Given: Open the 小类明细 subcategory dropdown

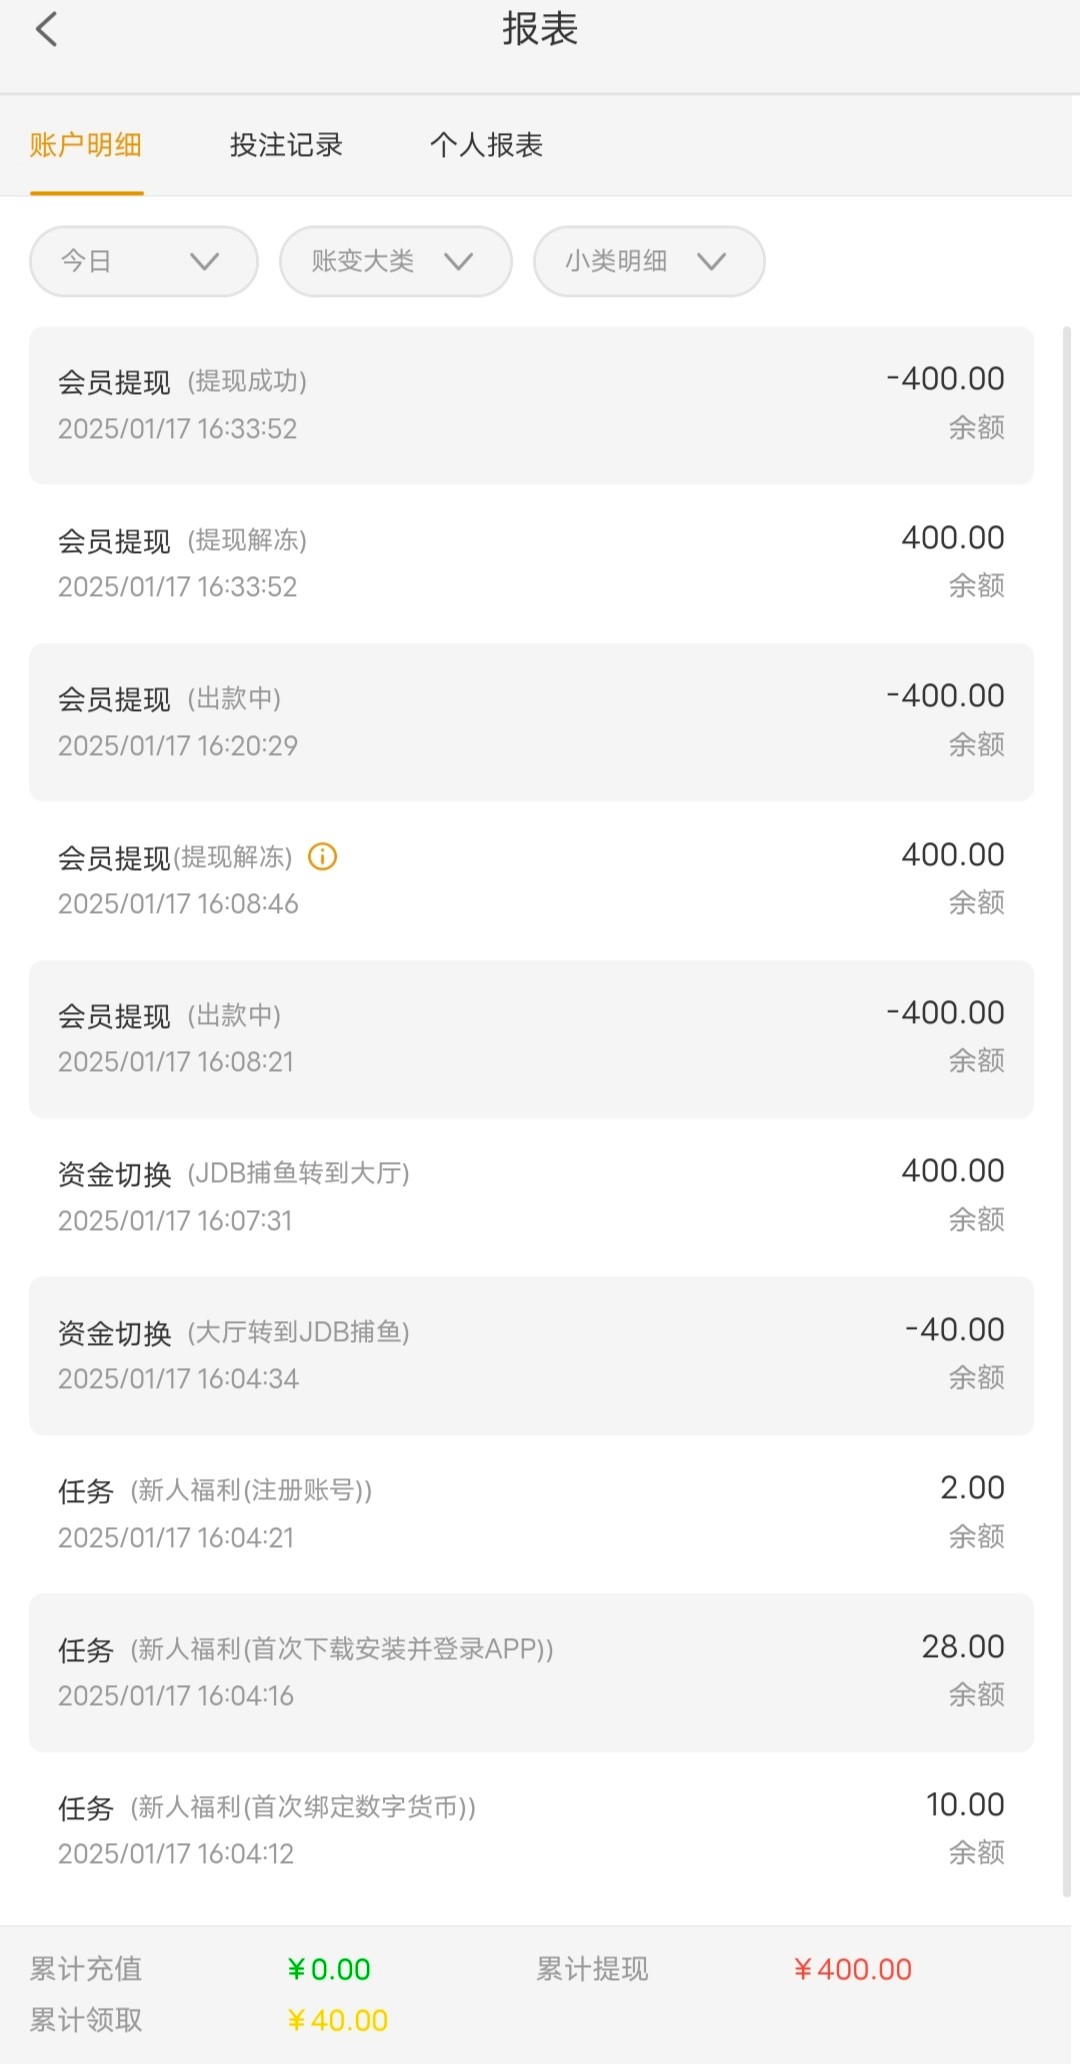Looking at the screenshot, I should 649,262.
